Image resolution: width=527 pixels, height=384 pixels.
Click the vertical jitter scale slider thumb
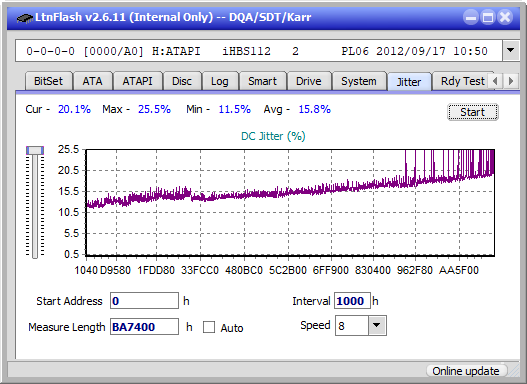[35, 150]
